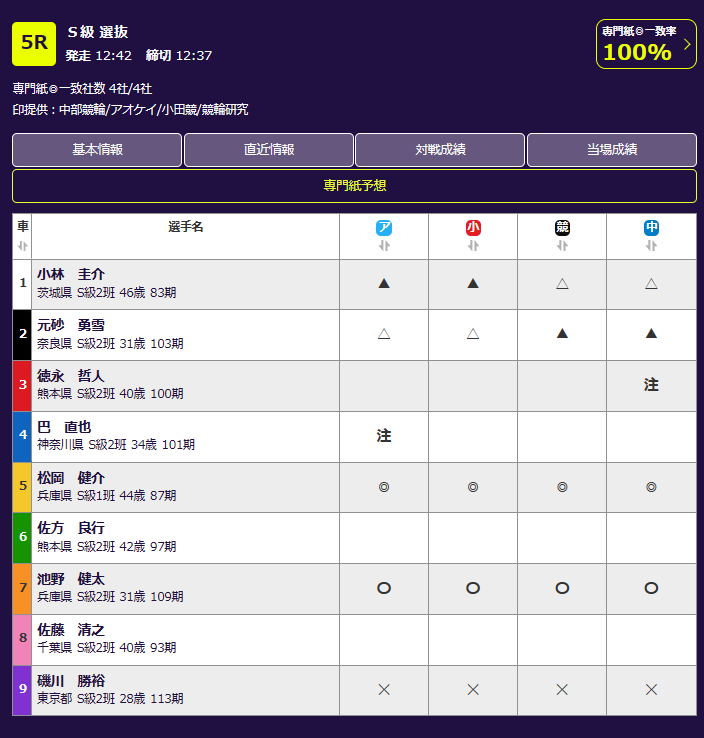The height and width of the screenshot is (738, 704).
Task: Click the × mark for 磯川 勝裕 in 小 column
Action: pos(473,690)
